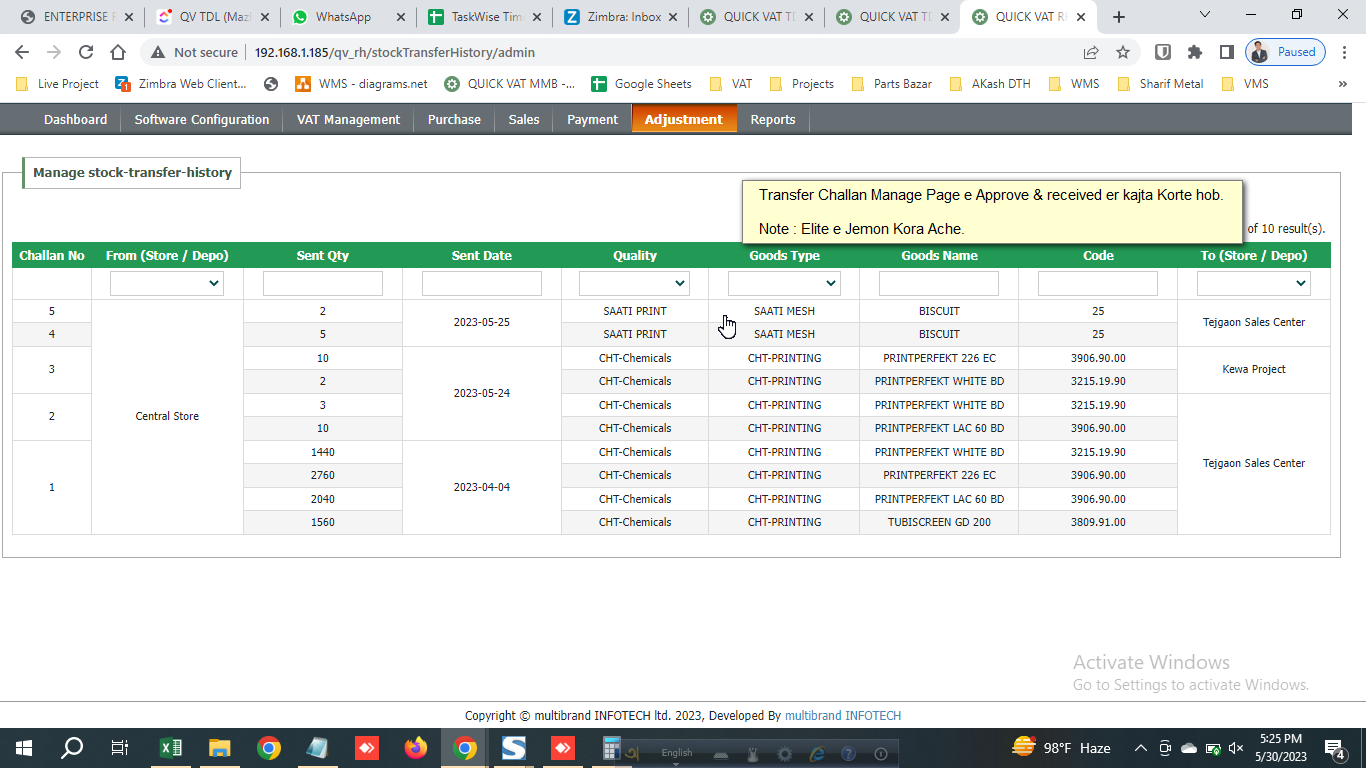Close the WhatsApp tab
The image size is (1366, 768).
(x=401, y=17)
